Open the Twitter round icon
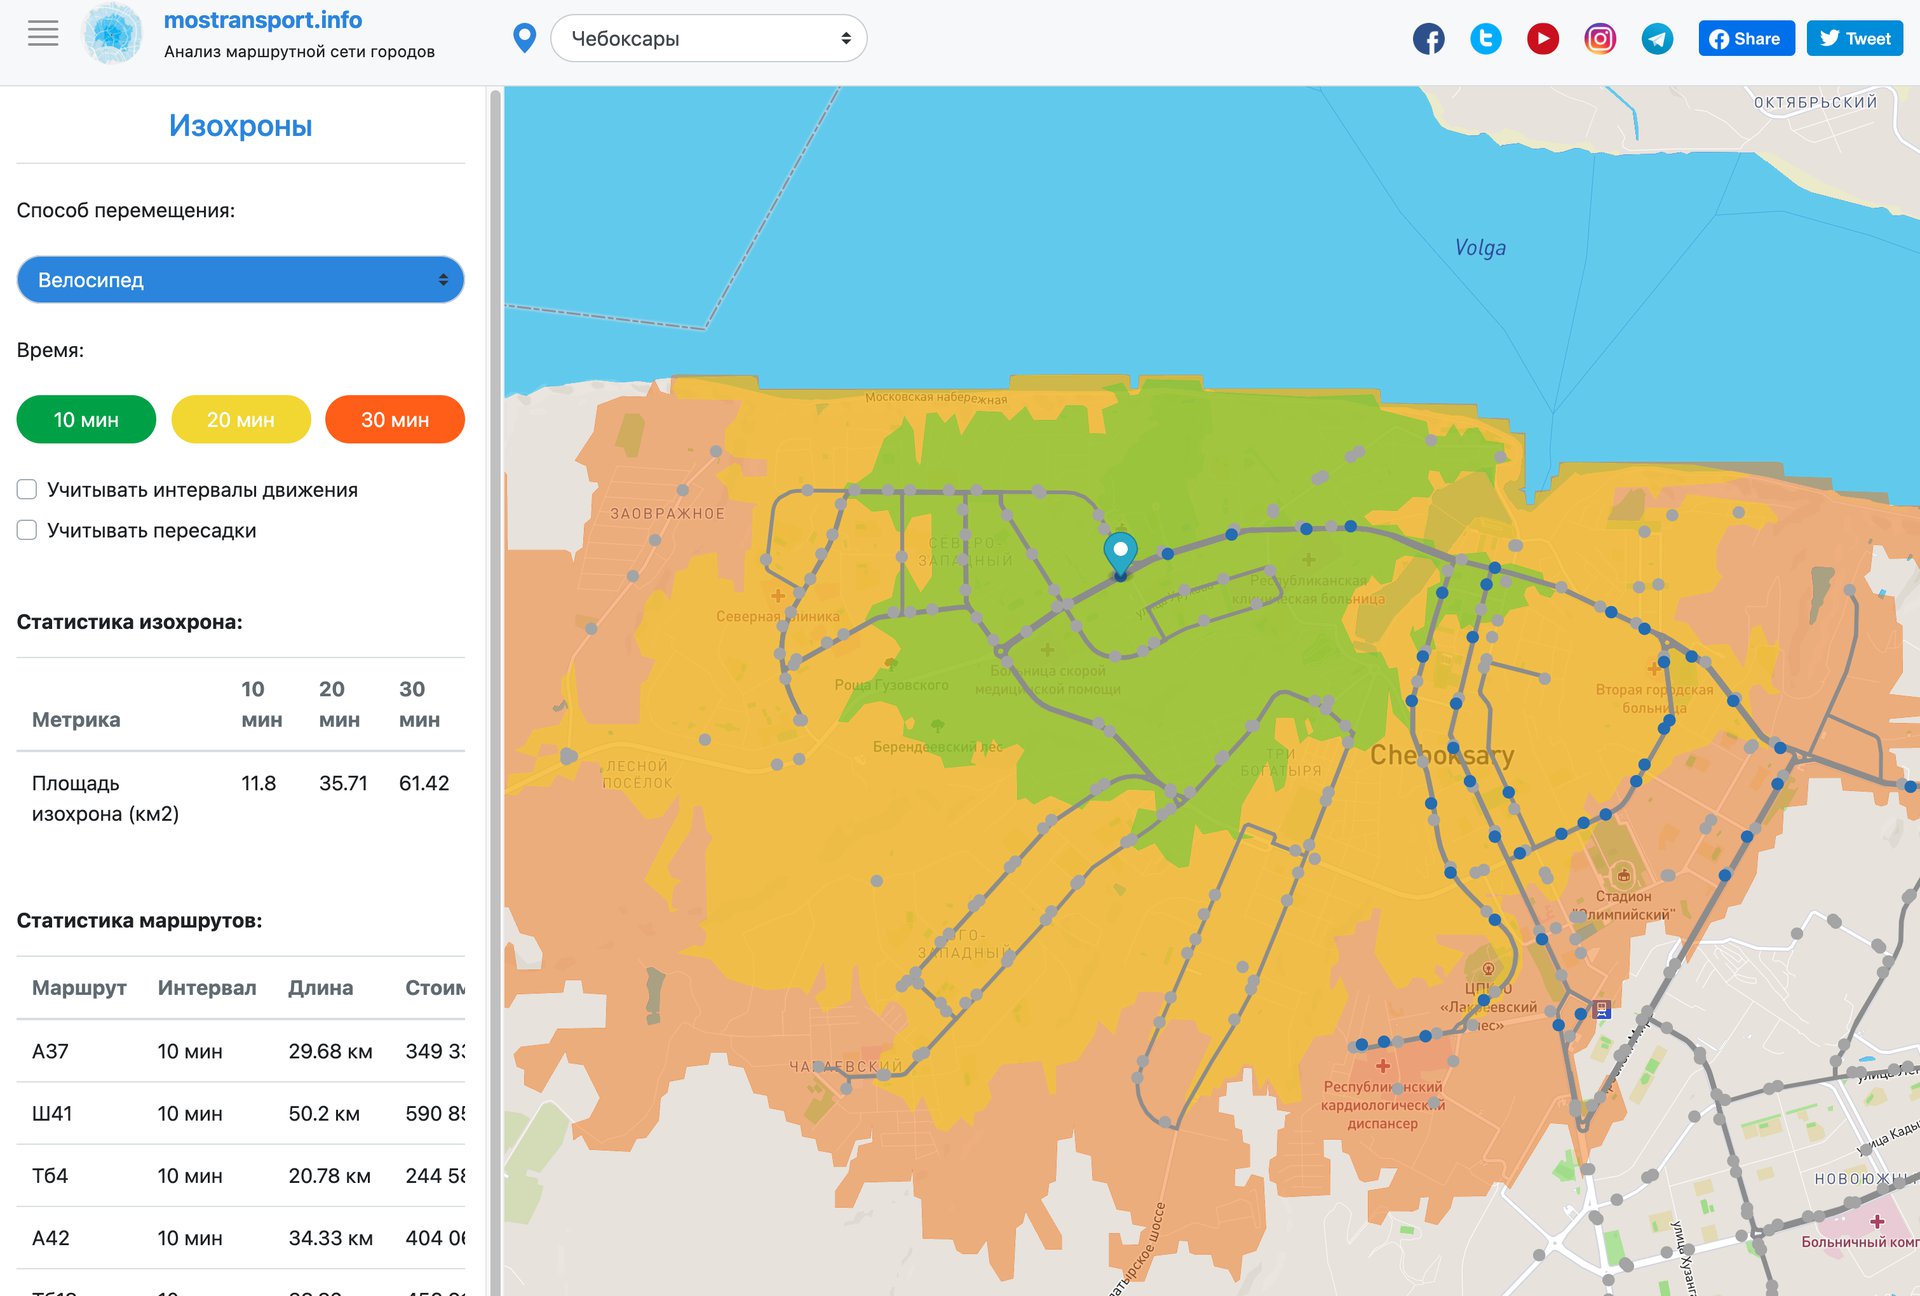Screen dimensions: 1920x1296 (1485, 39)
